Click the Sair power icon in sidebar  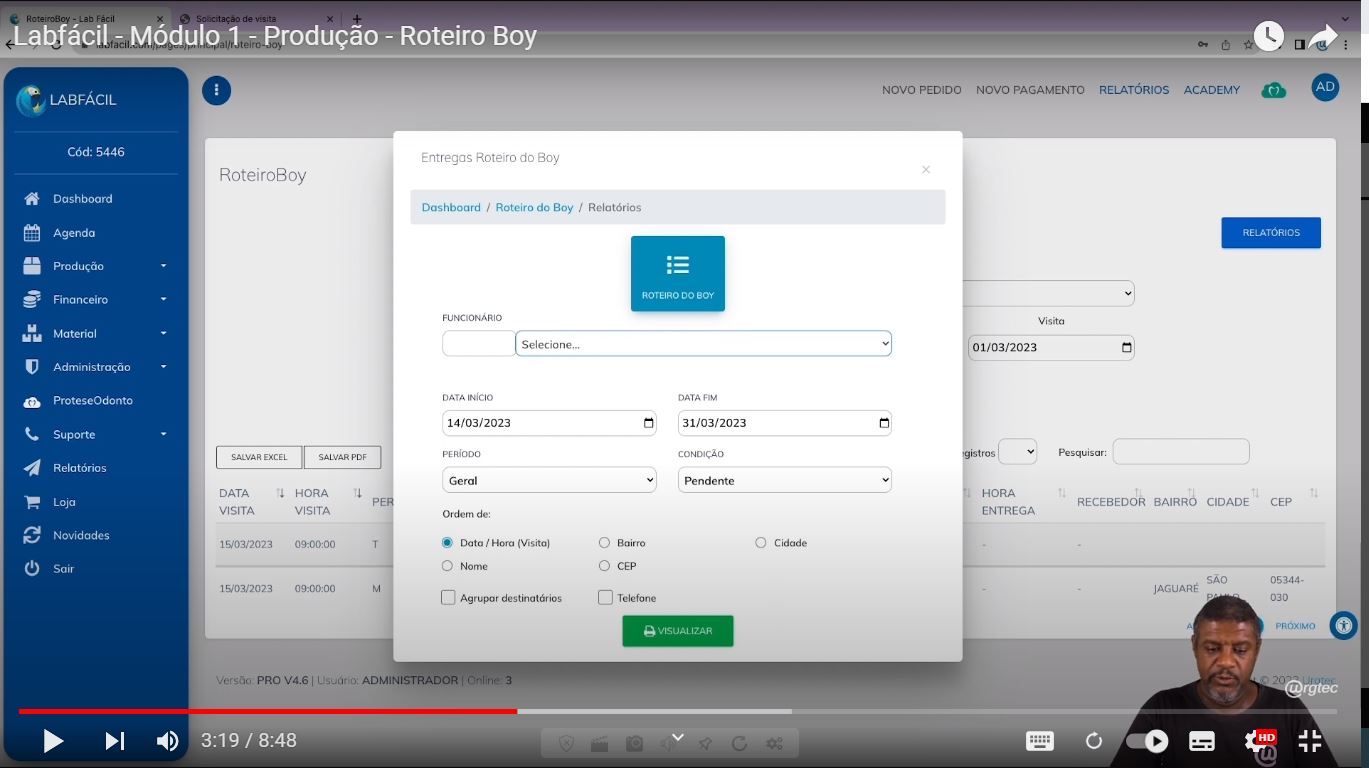coord(32,568)
